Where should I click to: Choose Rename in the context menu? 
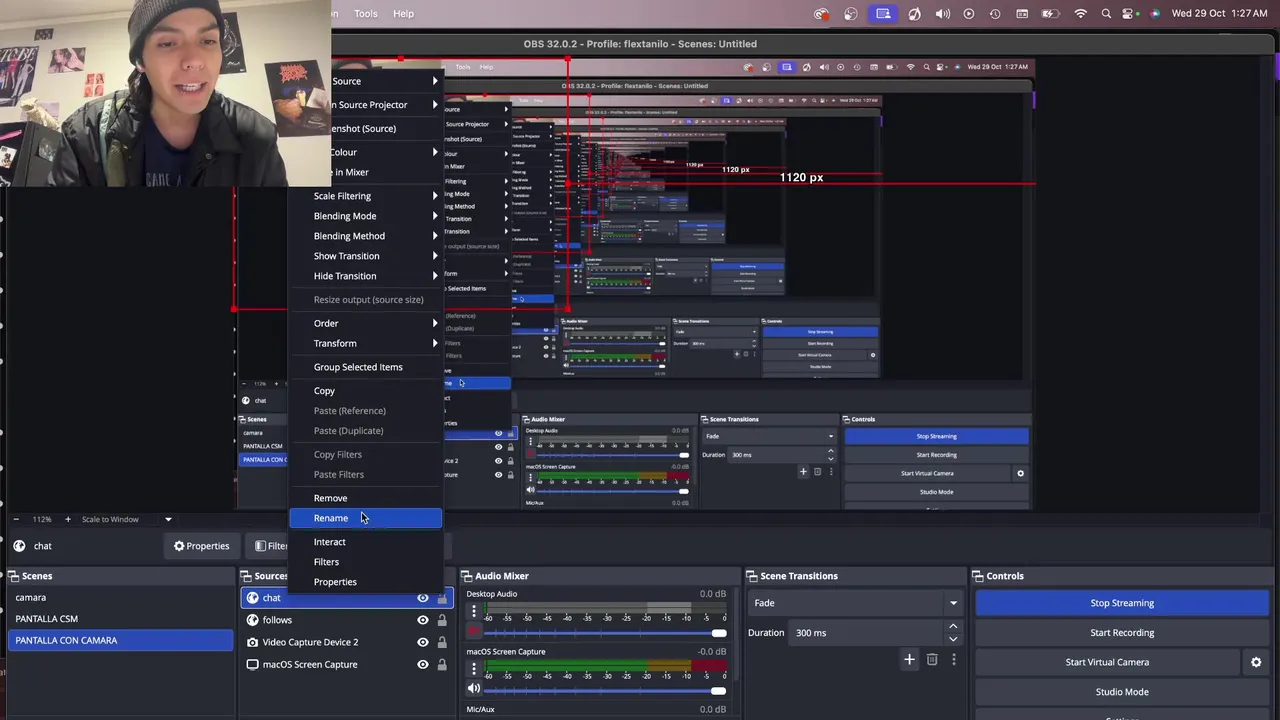point(365,518)
